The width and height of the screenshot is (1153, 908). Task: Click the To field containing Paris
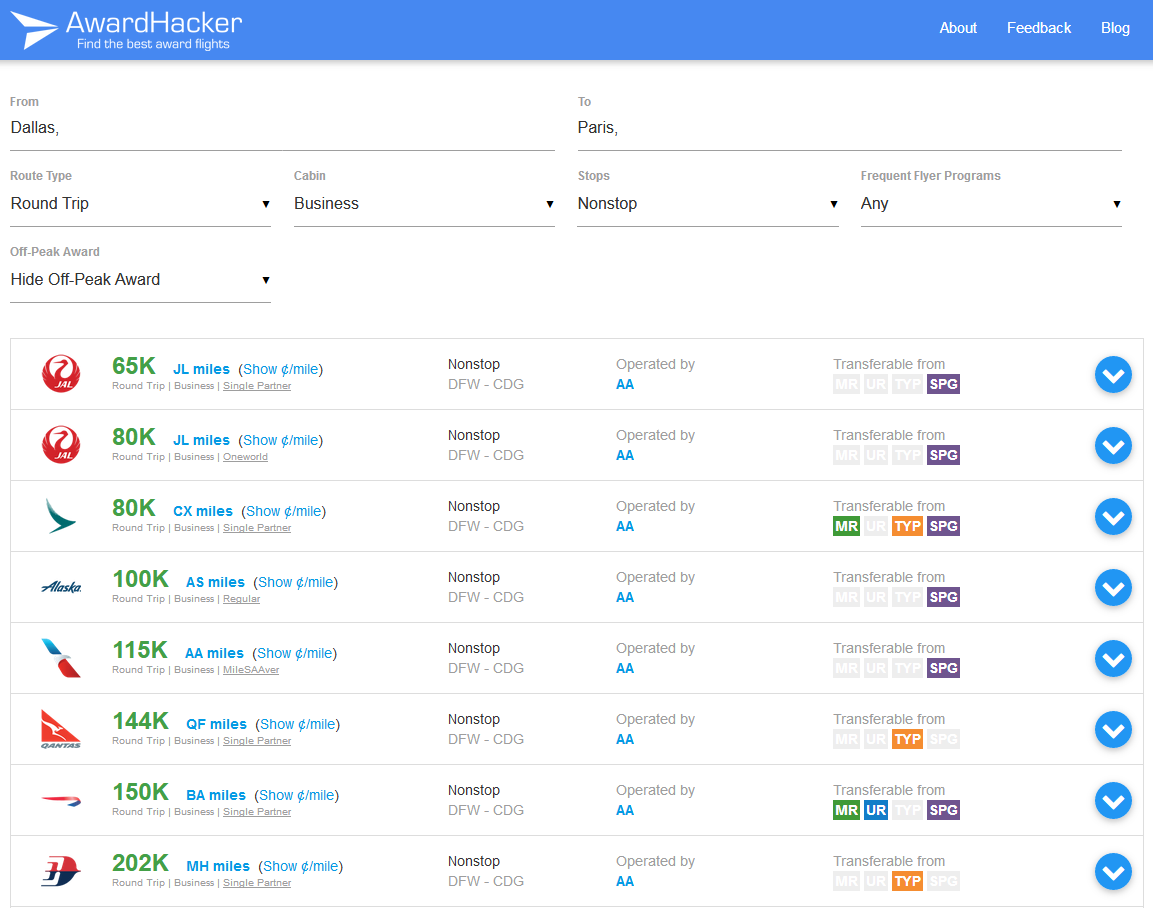tap(849, 128)
